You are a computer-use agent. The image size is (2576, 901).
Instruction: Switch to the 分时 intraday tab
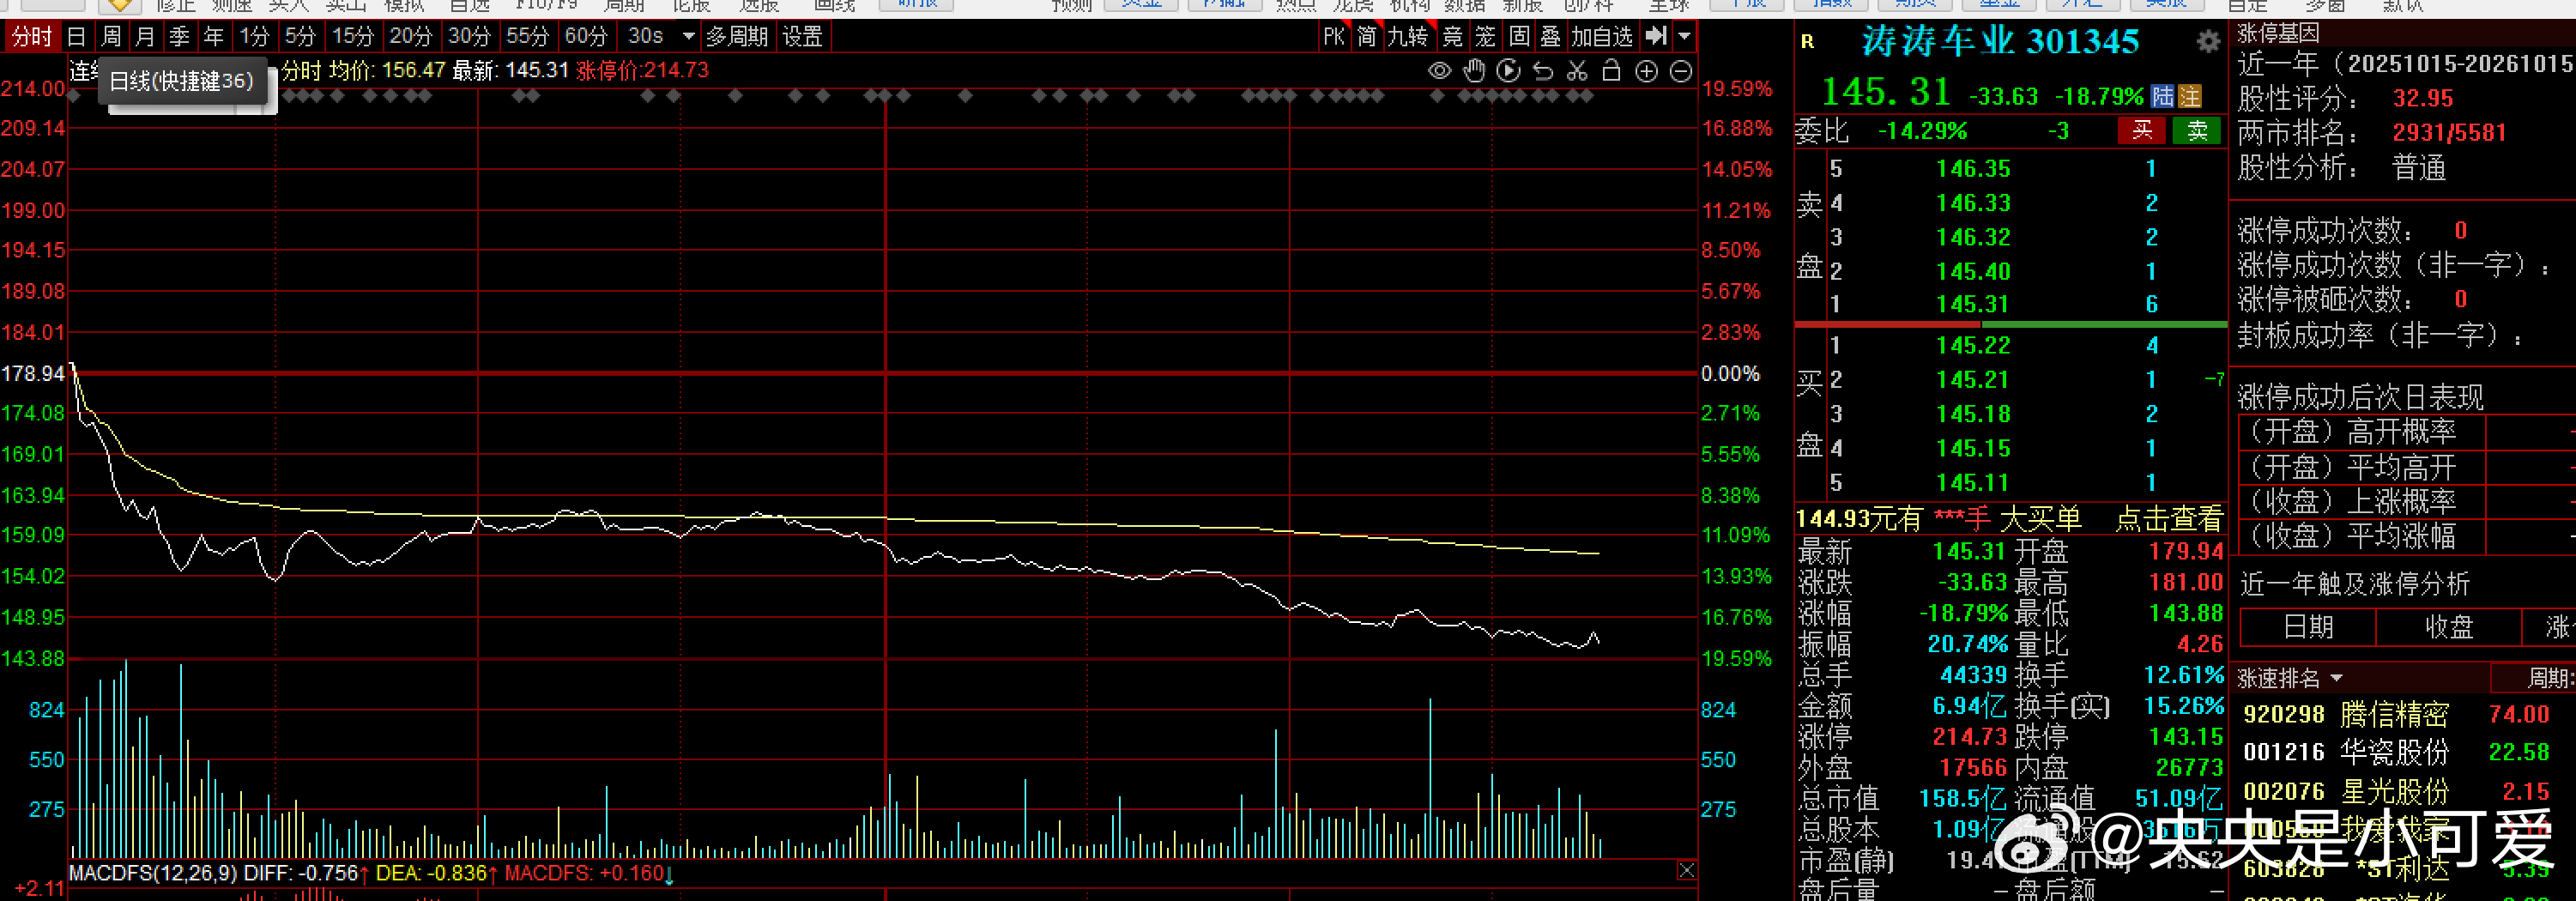click(31, 37)
